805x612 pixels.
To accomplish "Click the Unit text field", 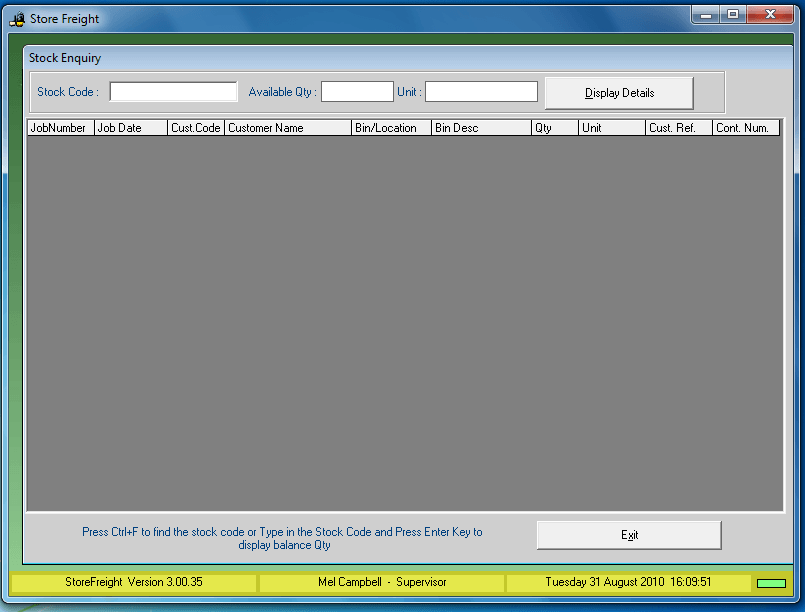I will [x=481, y=92].
